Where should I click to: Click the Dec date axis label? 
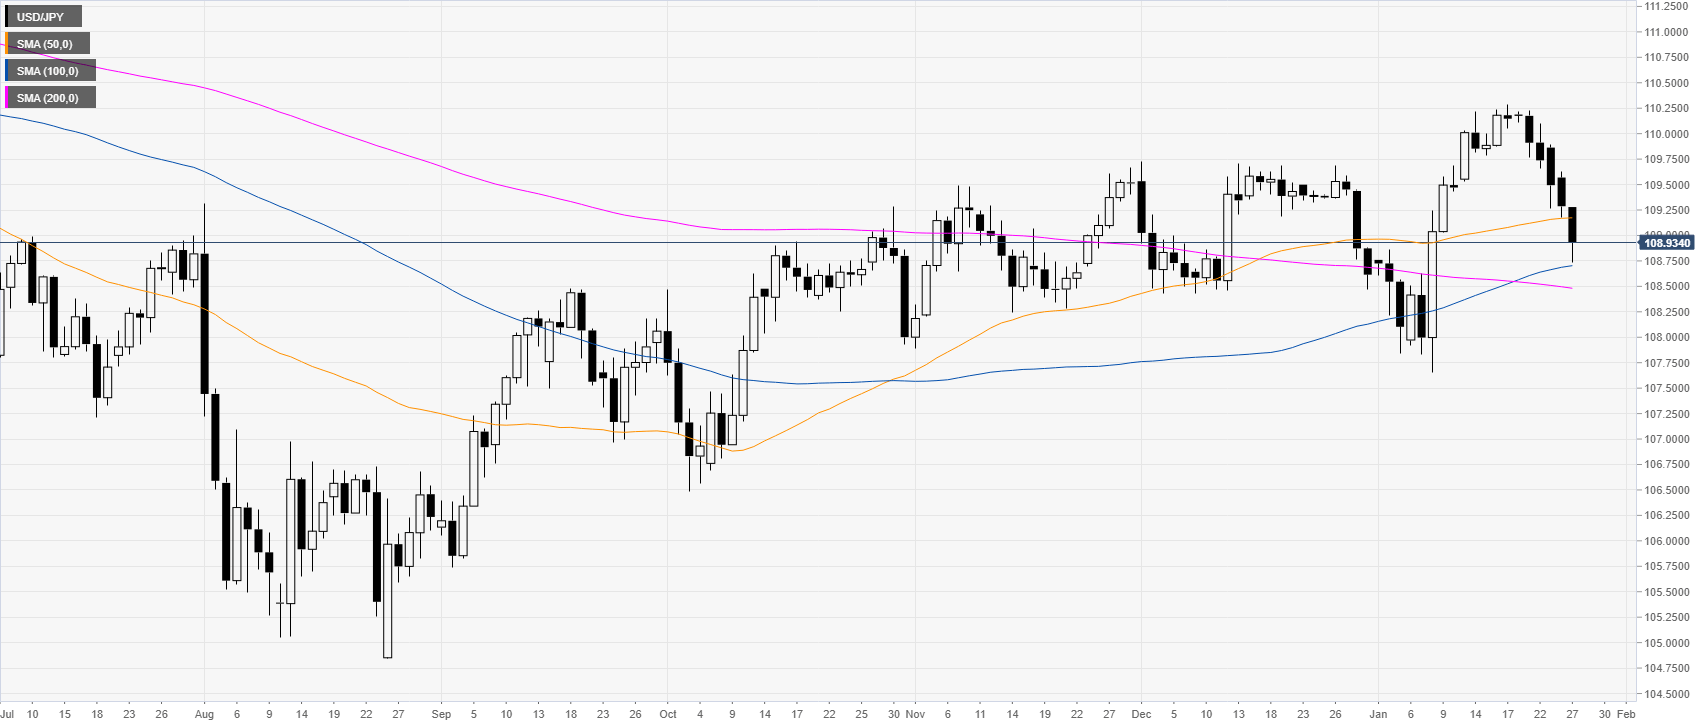pyautogui.click(x=1142, y=714)
